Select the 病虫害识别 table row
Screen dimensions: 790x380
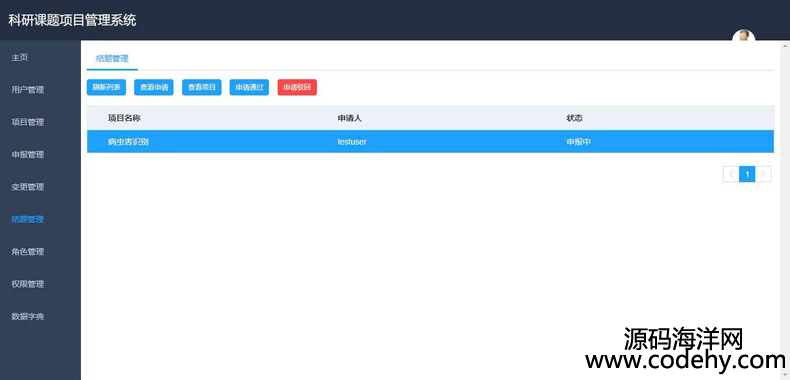430,142
